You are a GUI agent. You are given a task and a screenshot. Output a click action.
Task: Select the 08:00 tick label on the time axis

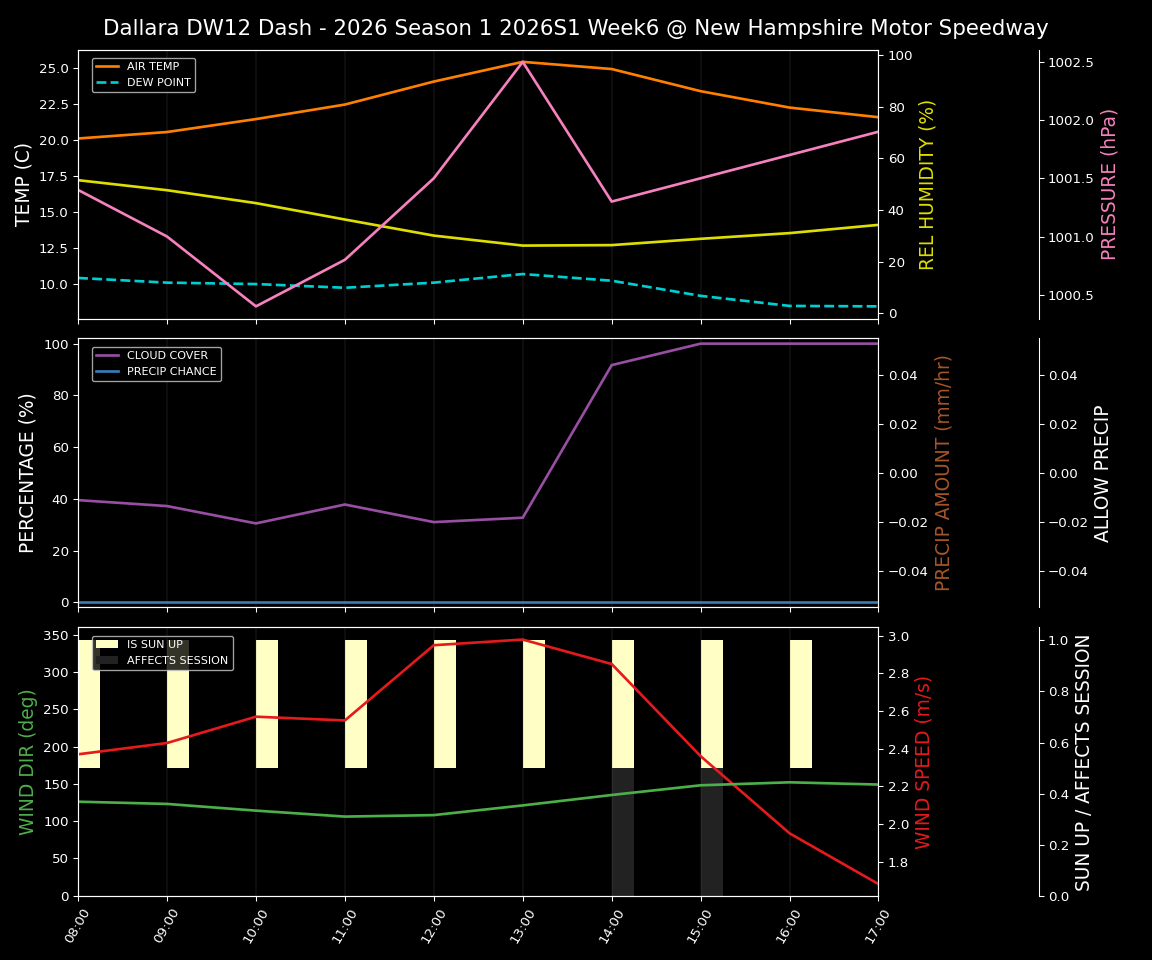pos(78,924)
